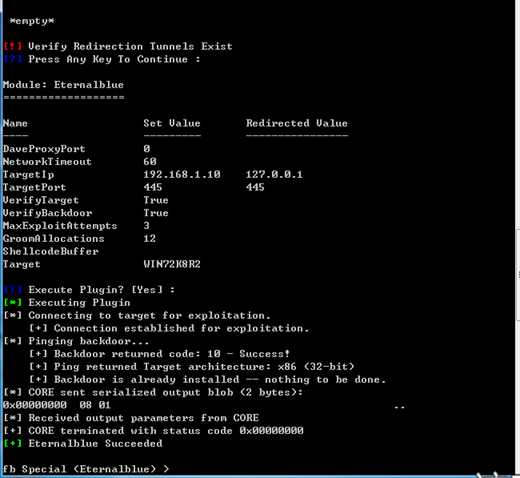Click the hex dump "0x00000000 08 01"
The image size is (520, 478).
pyautogui.click(x=57, y=405)
